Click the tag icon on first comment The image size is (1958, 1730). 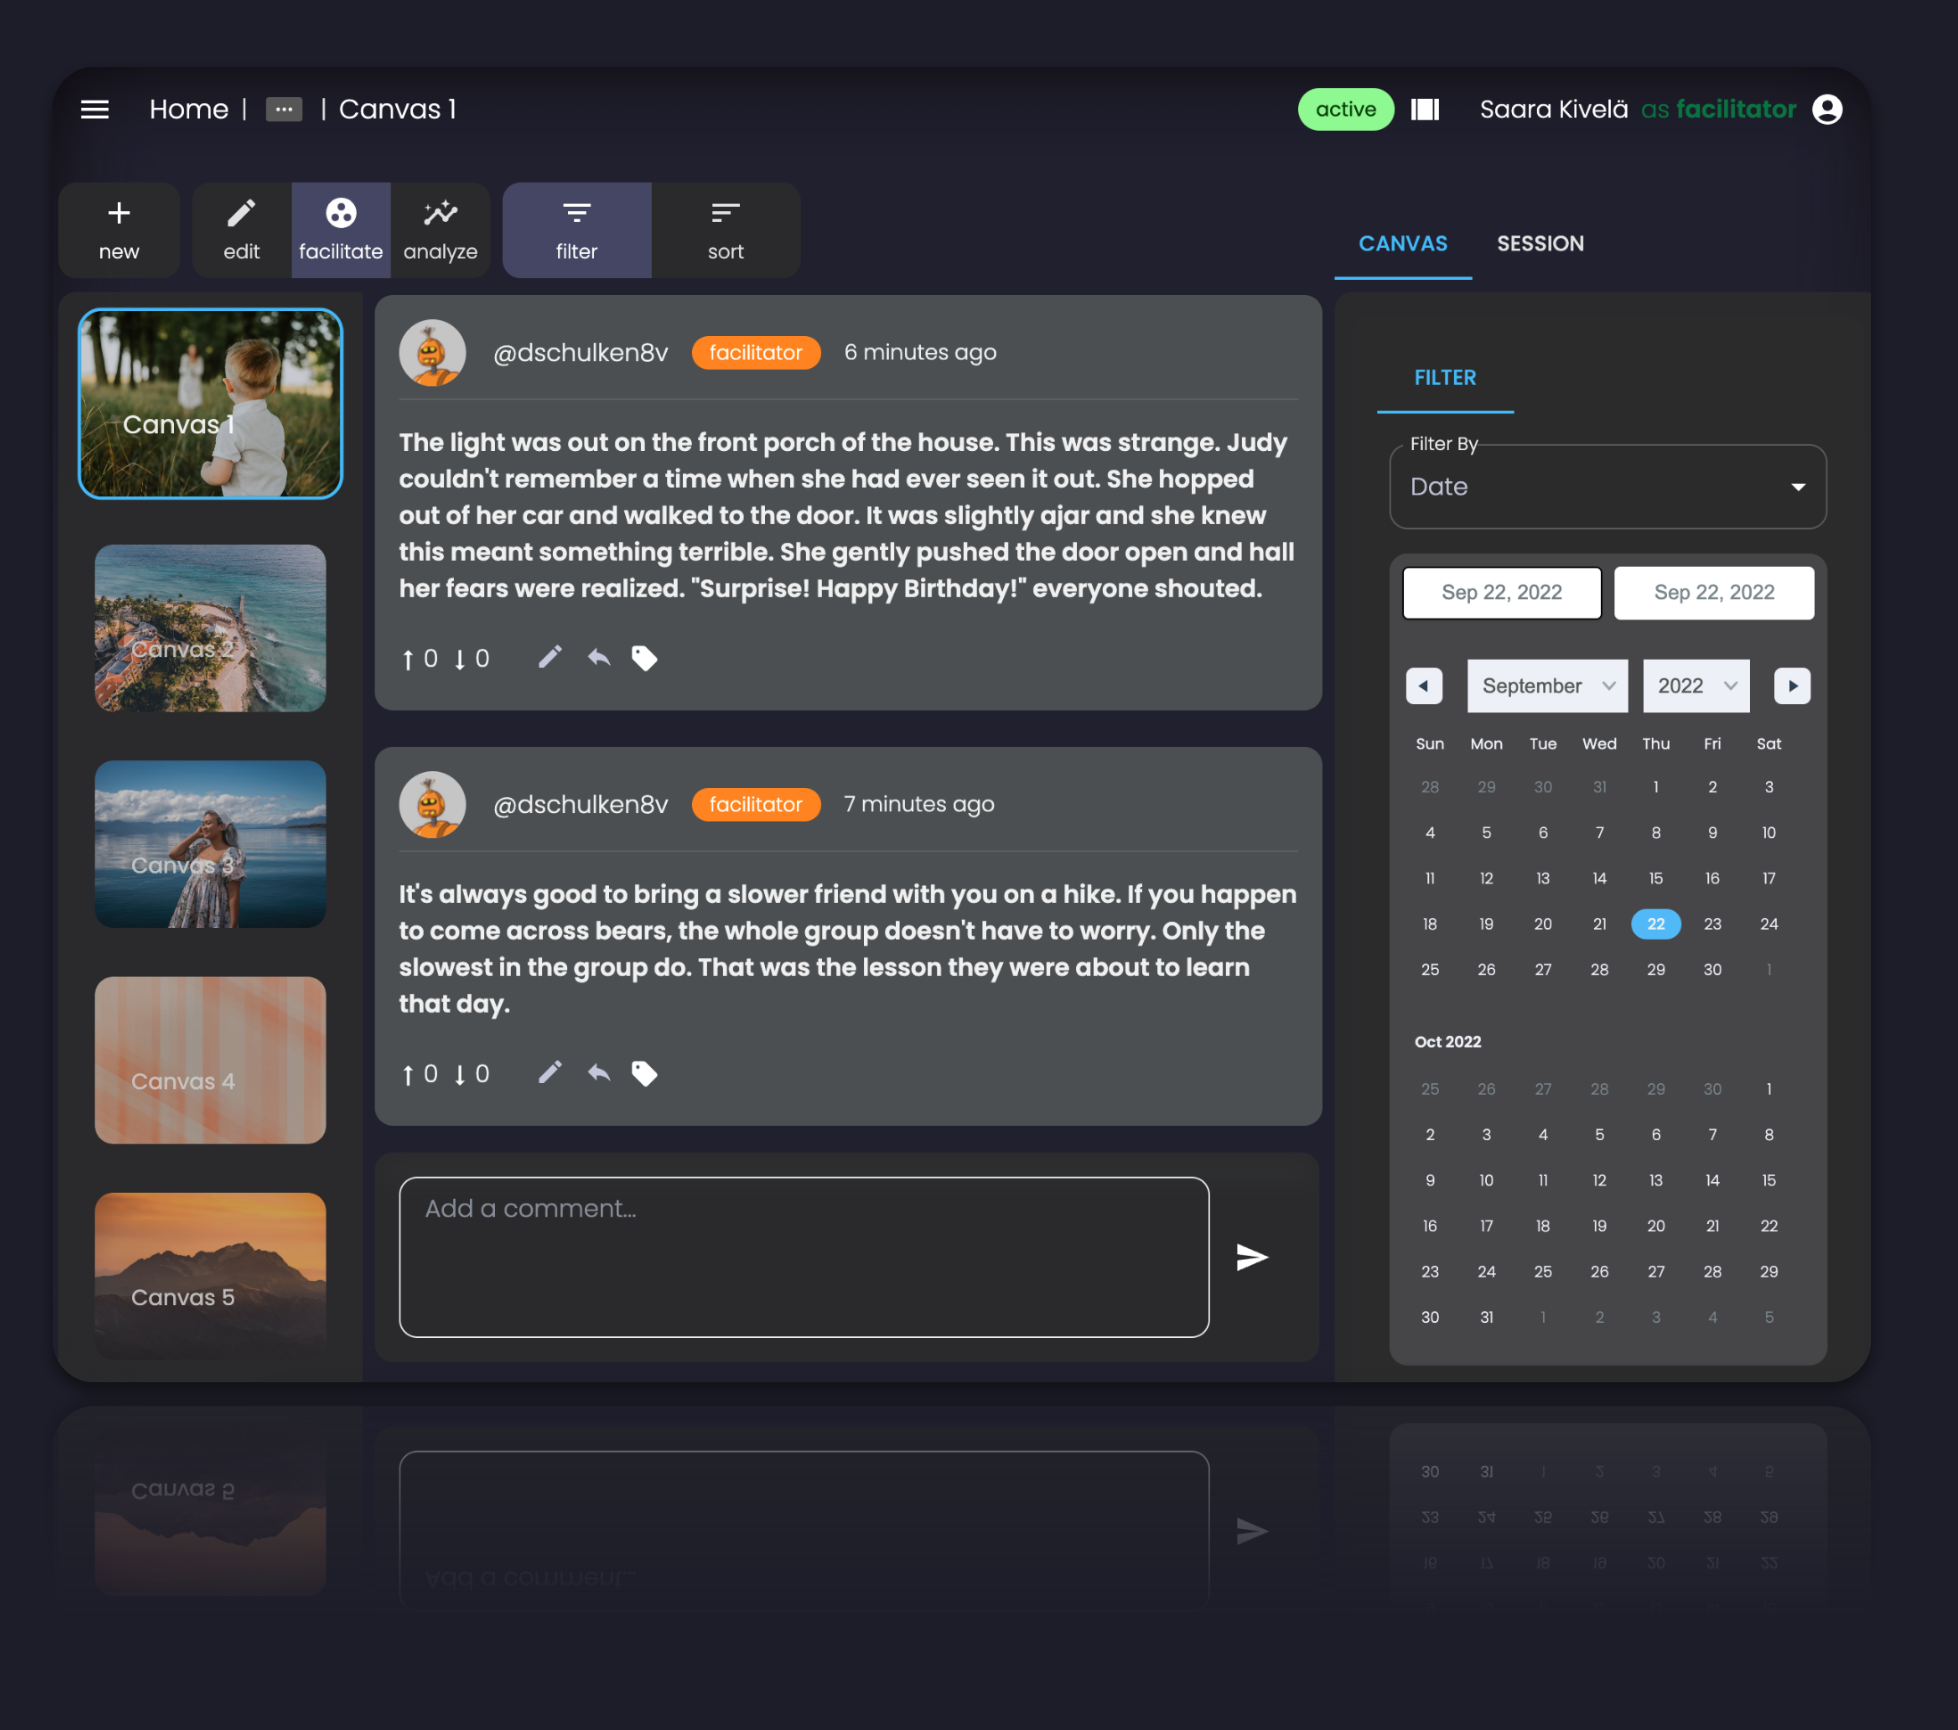point(644,658)
